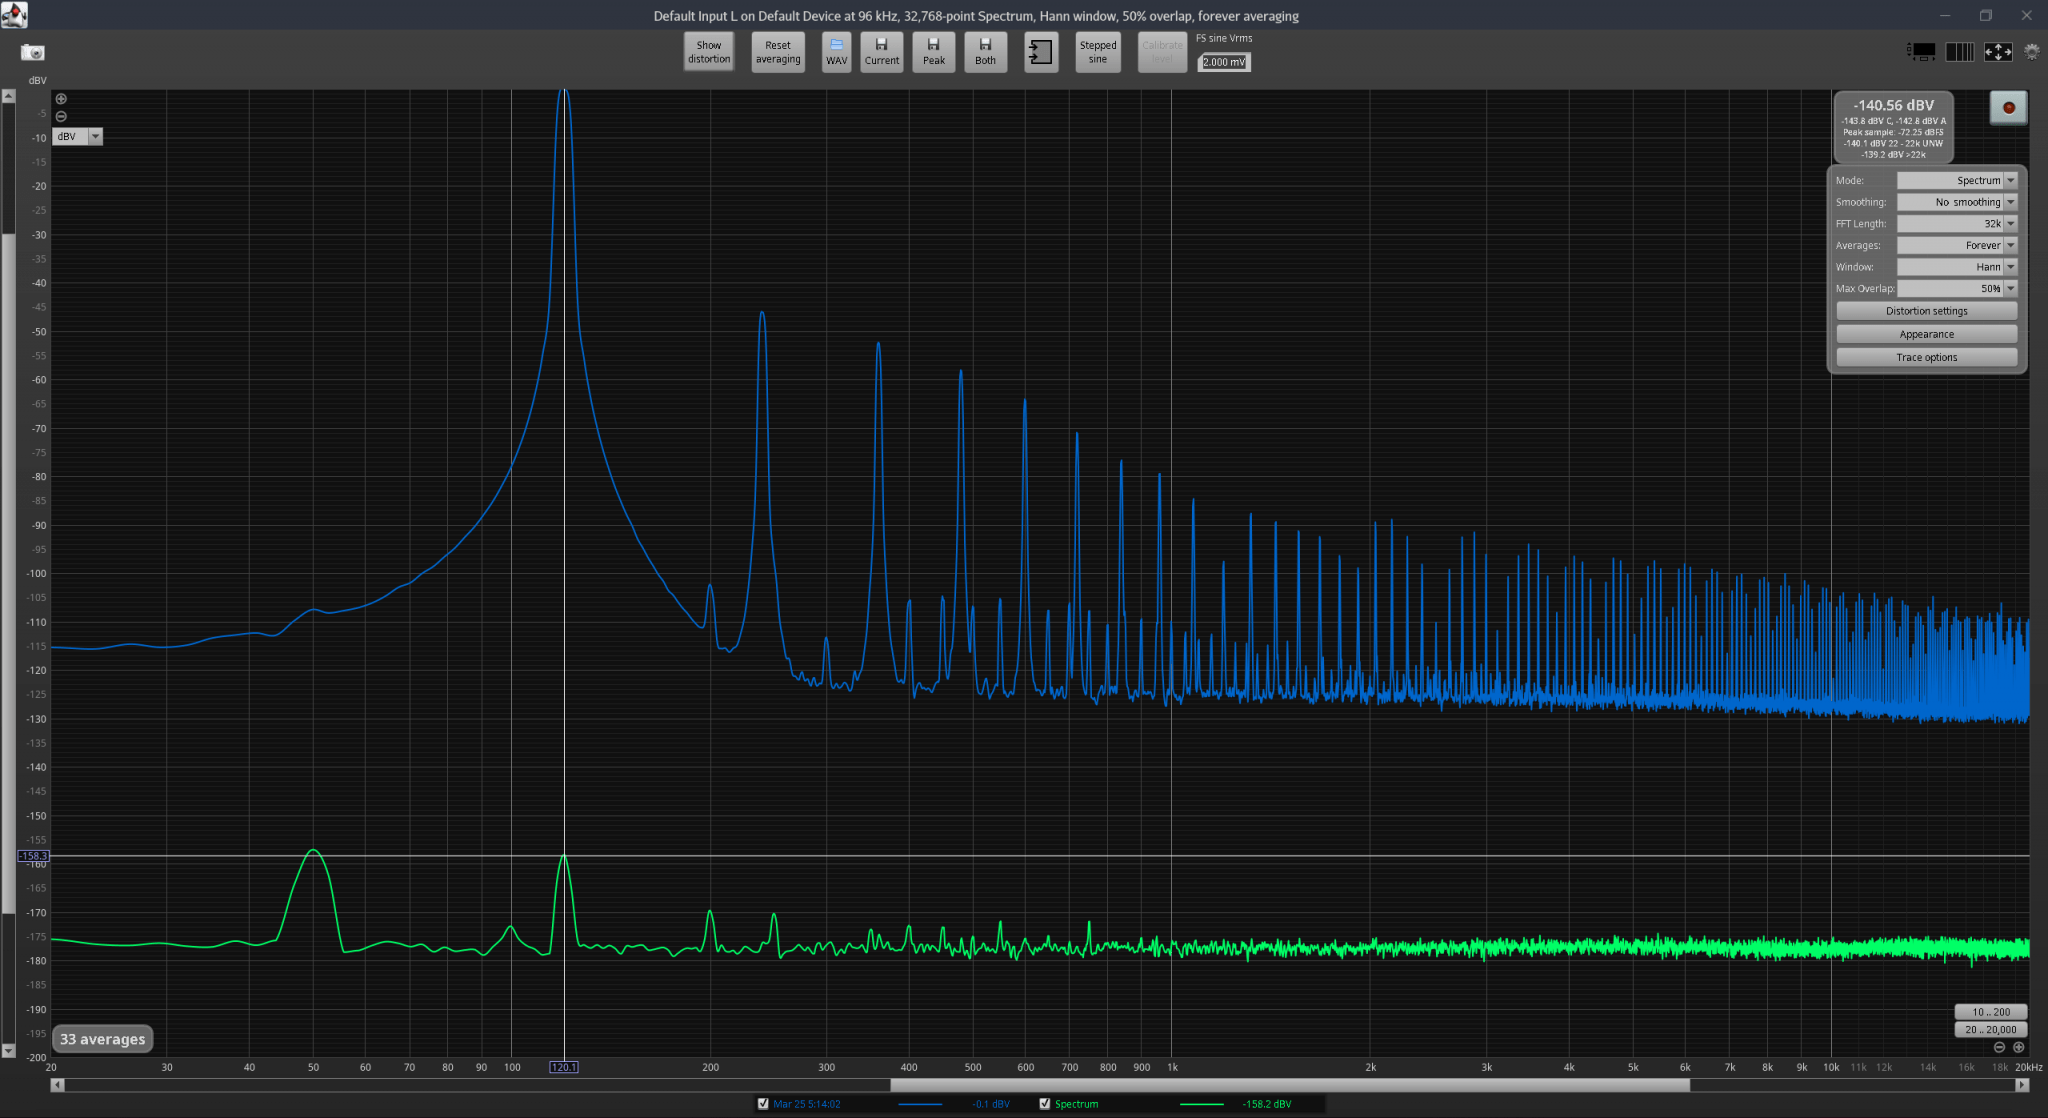Click the blue line sample of Mar 25 trace
This screenshot has width=2048, height=1118.
pos(920,1104)
